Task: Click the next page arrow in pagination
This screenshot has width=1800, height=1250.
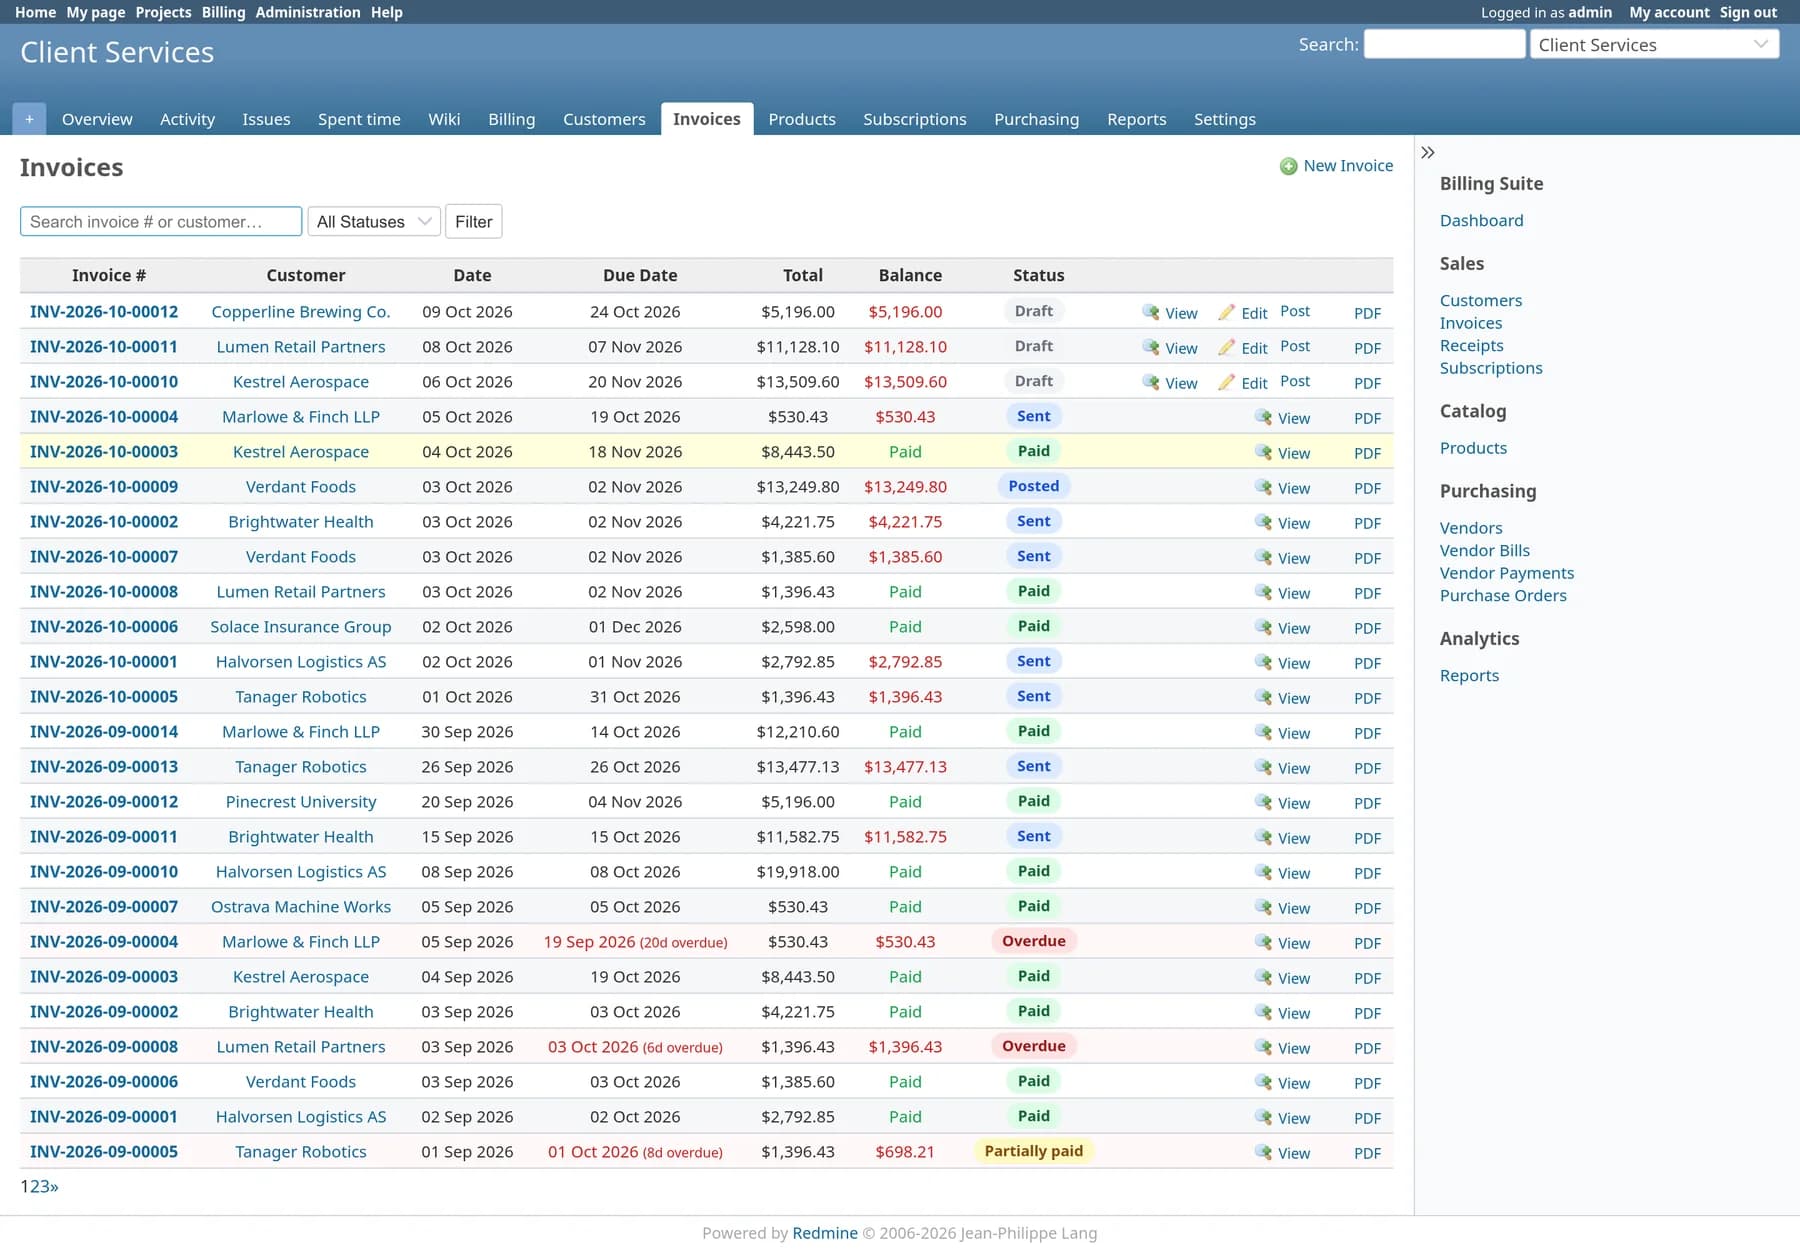Action: coord(54,1186)
